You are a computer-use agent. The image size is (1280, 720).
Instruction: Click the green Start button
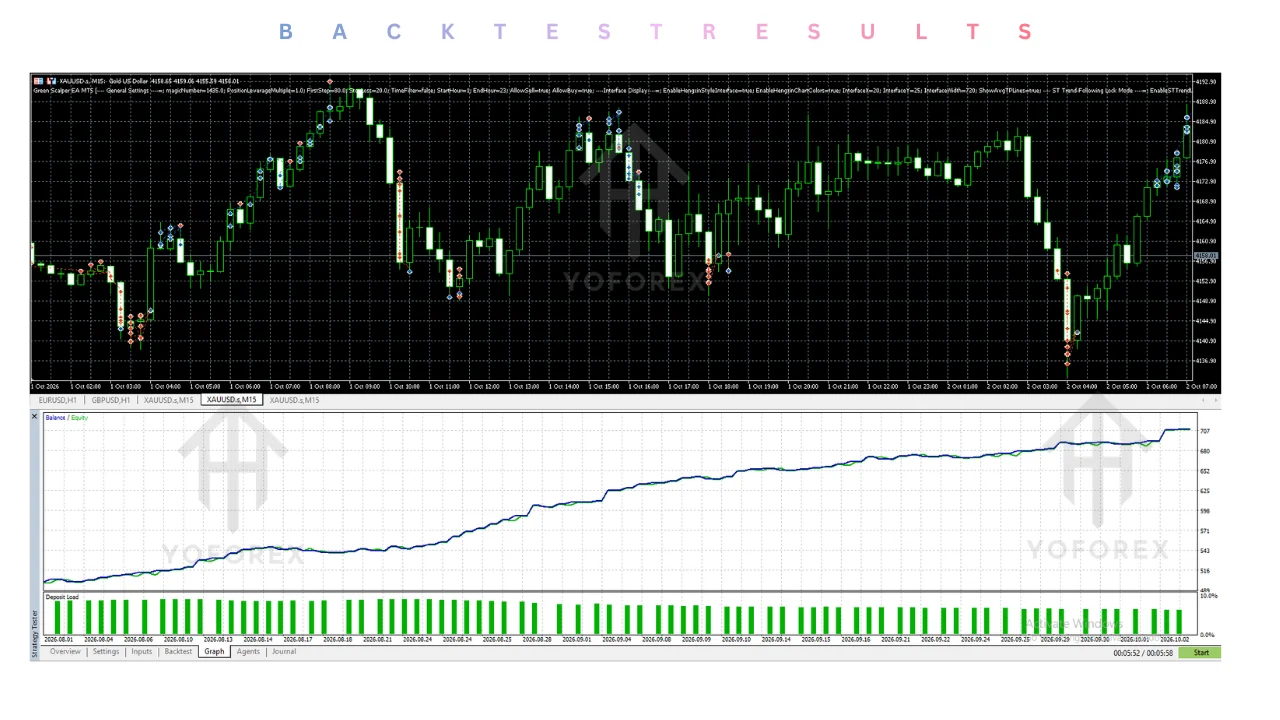pos(1199,653)
